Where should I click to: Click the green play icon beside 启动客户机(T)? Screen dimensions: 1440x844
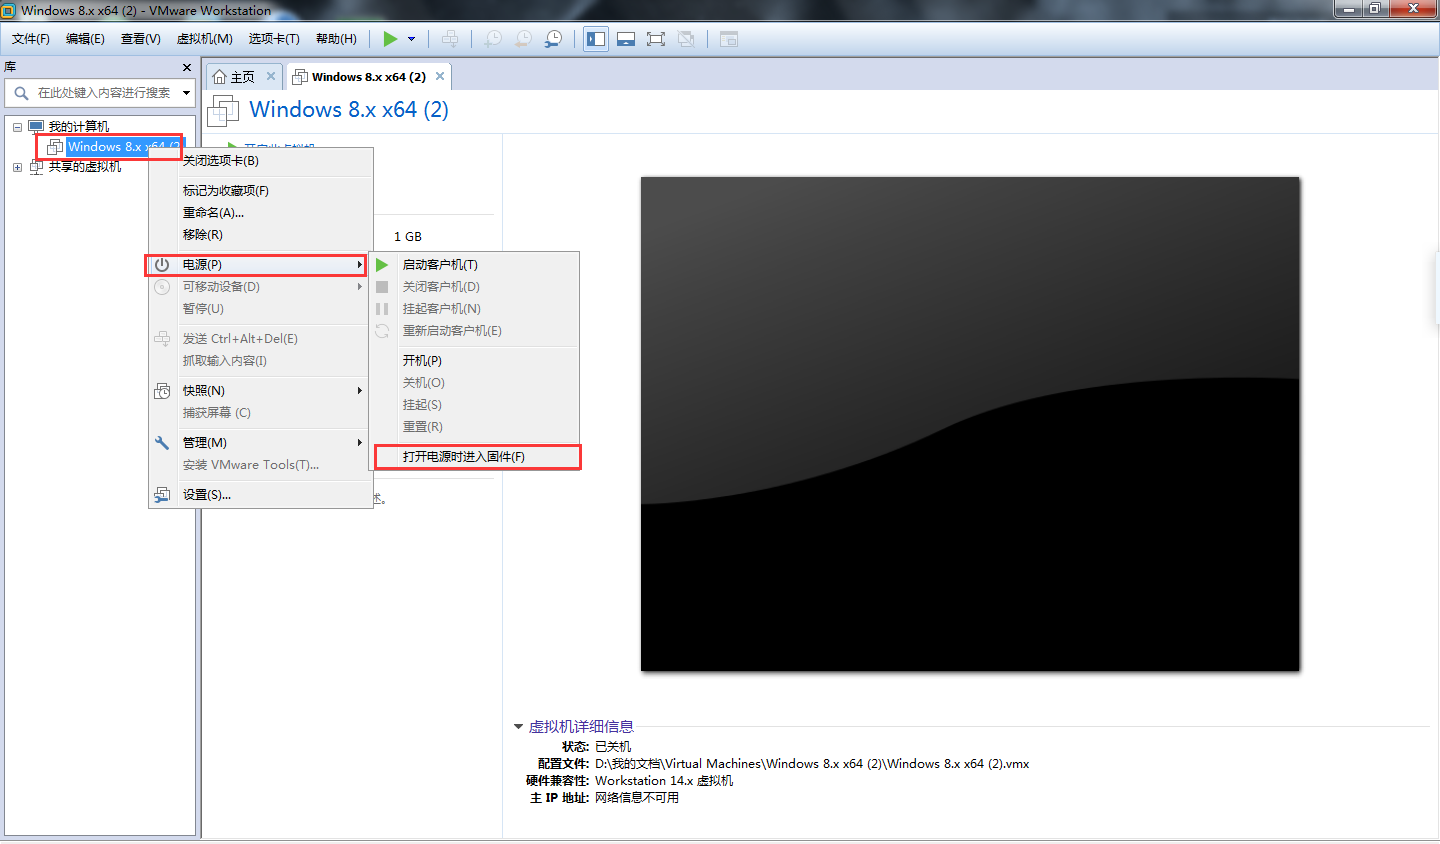pos(382,265)
